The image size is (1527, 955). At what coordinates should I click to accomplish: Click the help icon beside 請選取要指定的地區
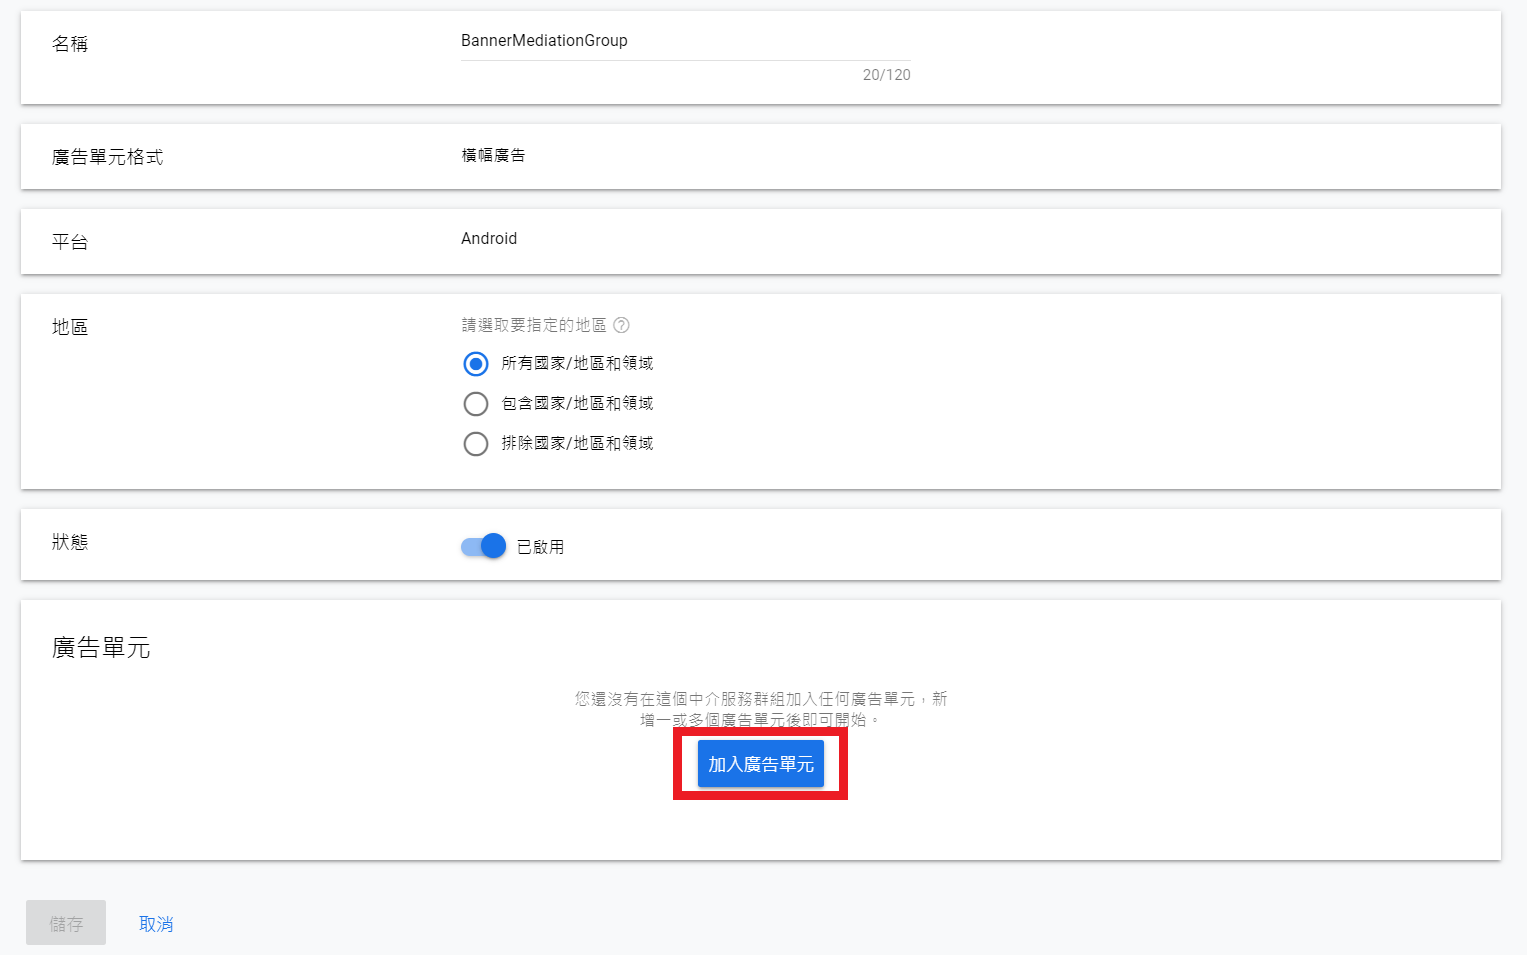click(621, 325)
